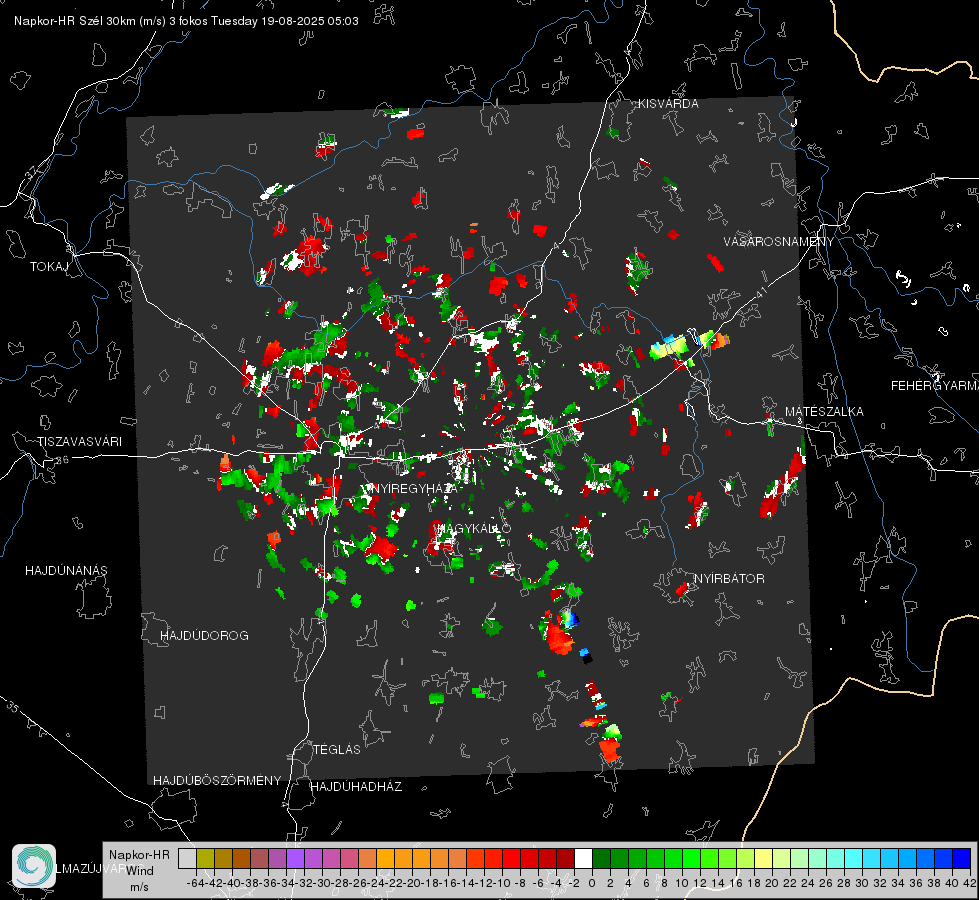
Task: Click the HAJDÚNÁNÁS town label
Action: [66, 571]
